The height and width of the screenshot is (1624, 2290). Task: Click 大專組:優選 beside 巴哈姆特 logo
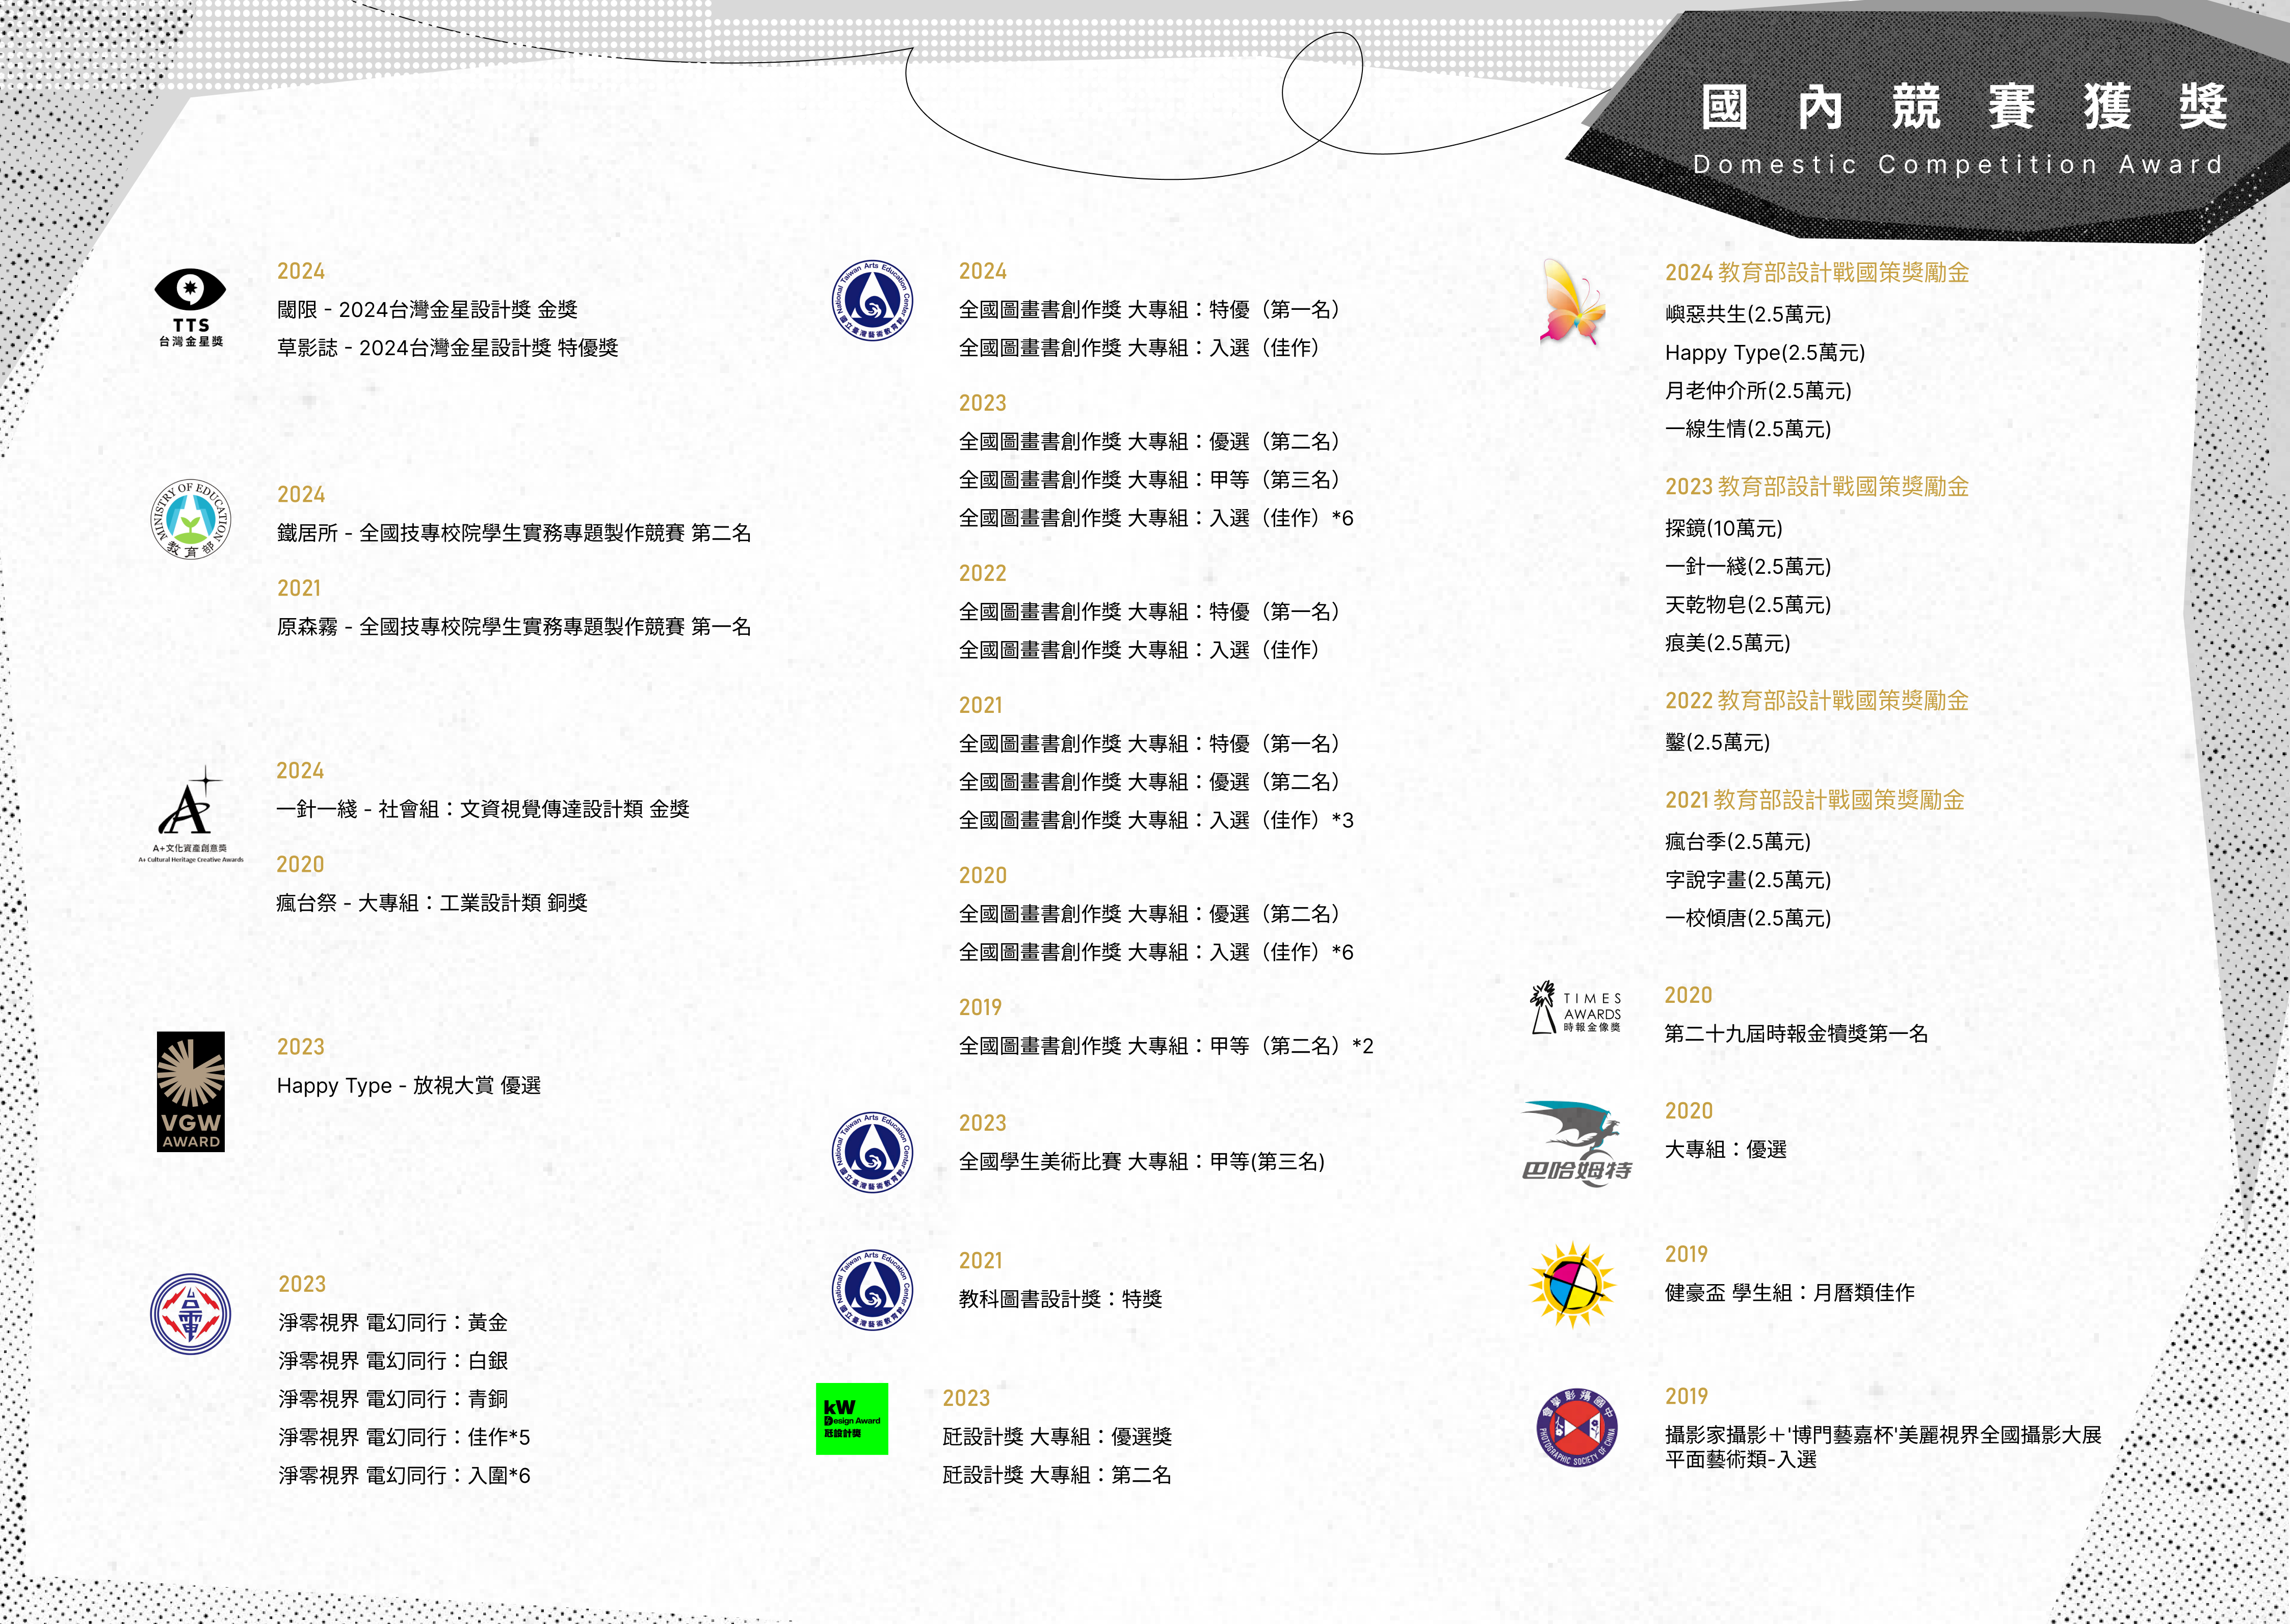pos(1726,1149)
